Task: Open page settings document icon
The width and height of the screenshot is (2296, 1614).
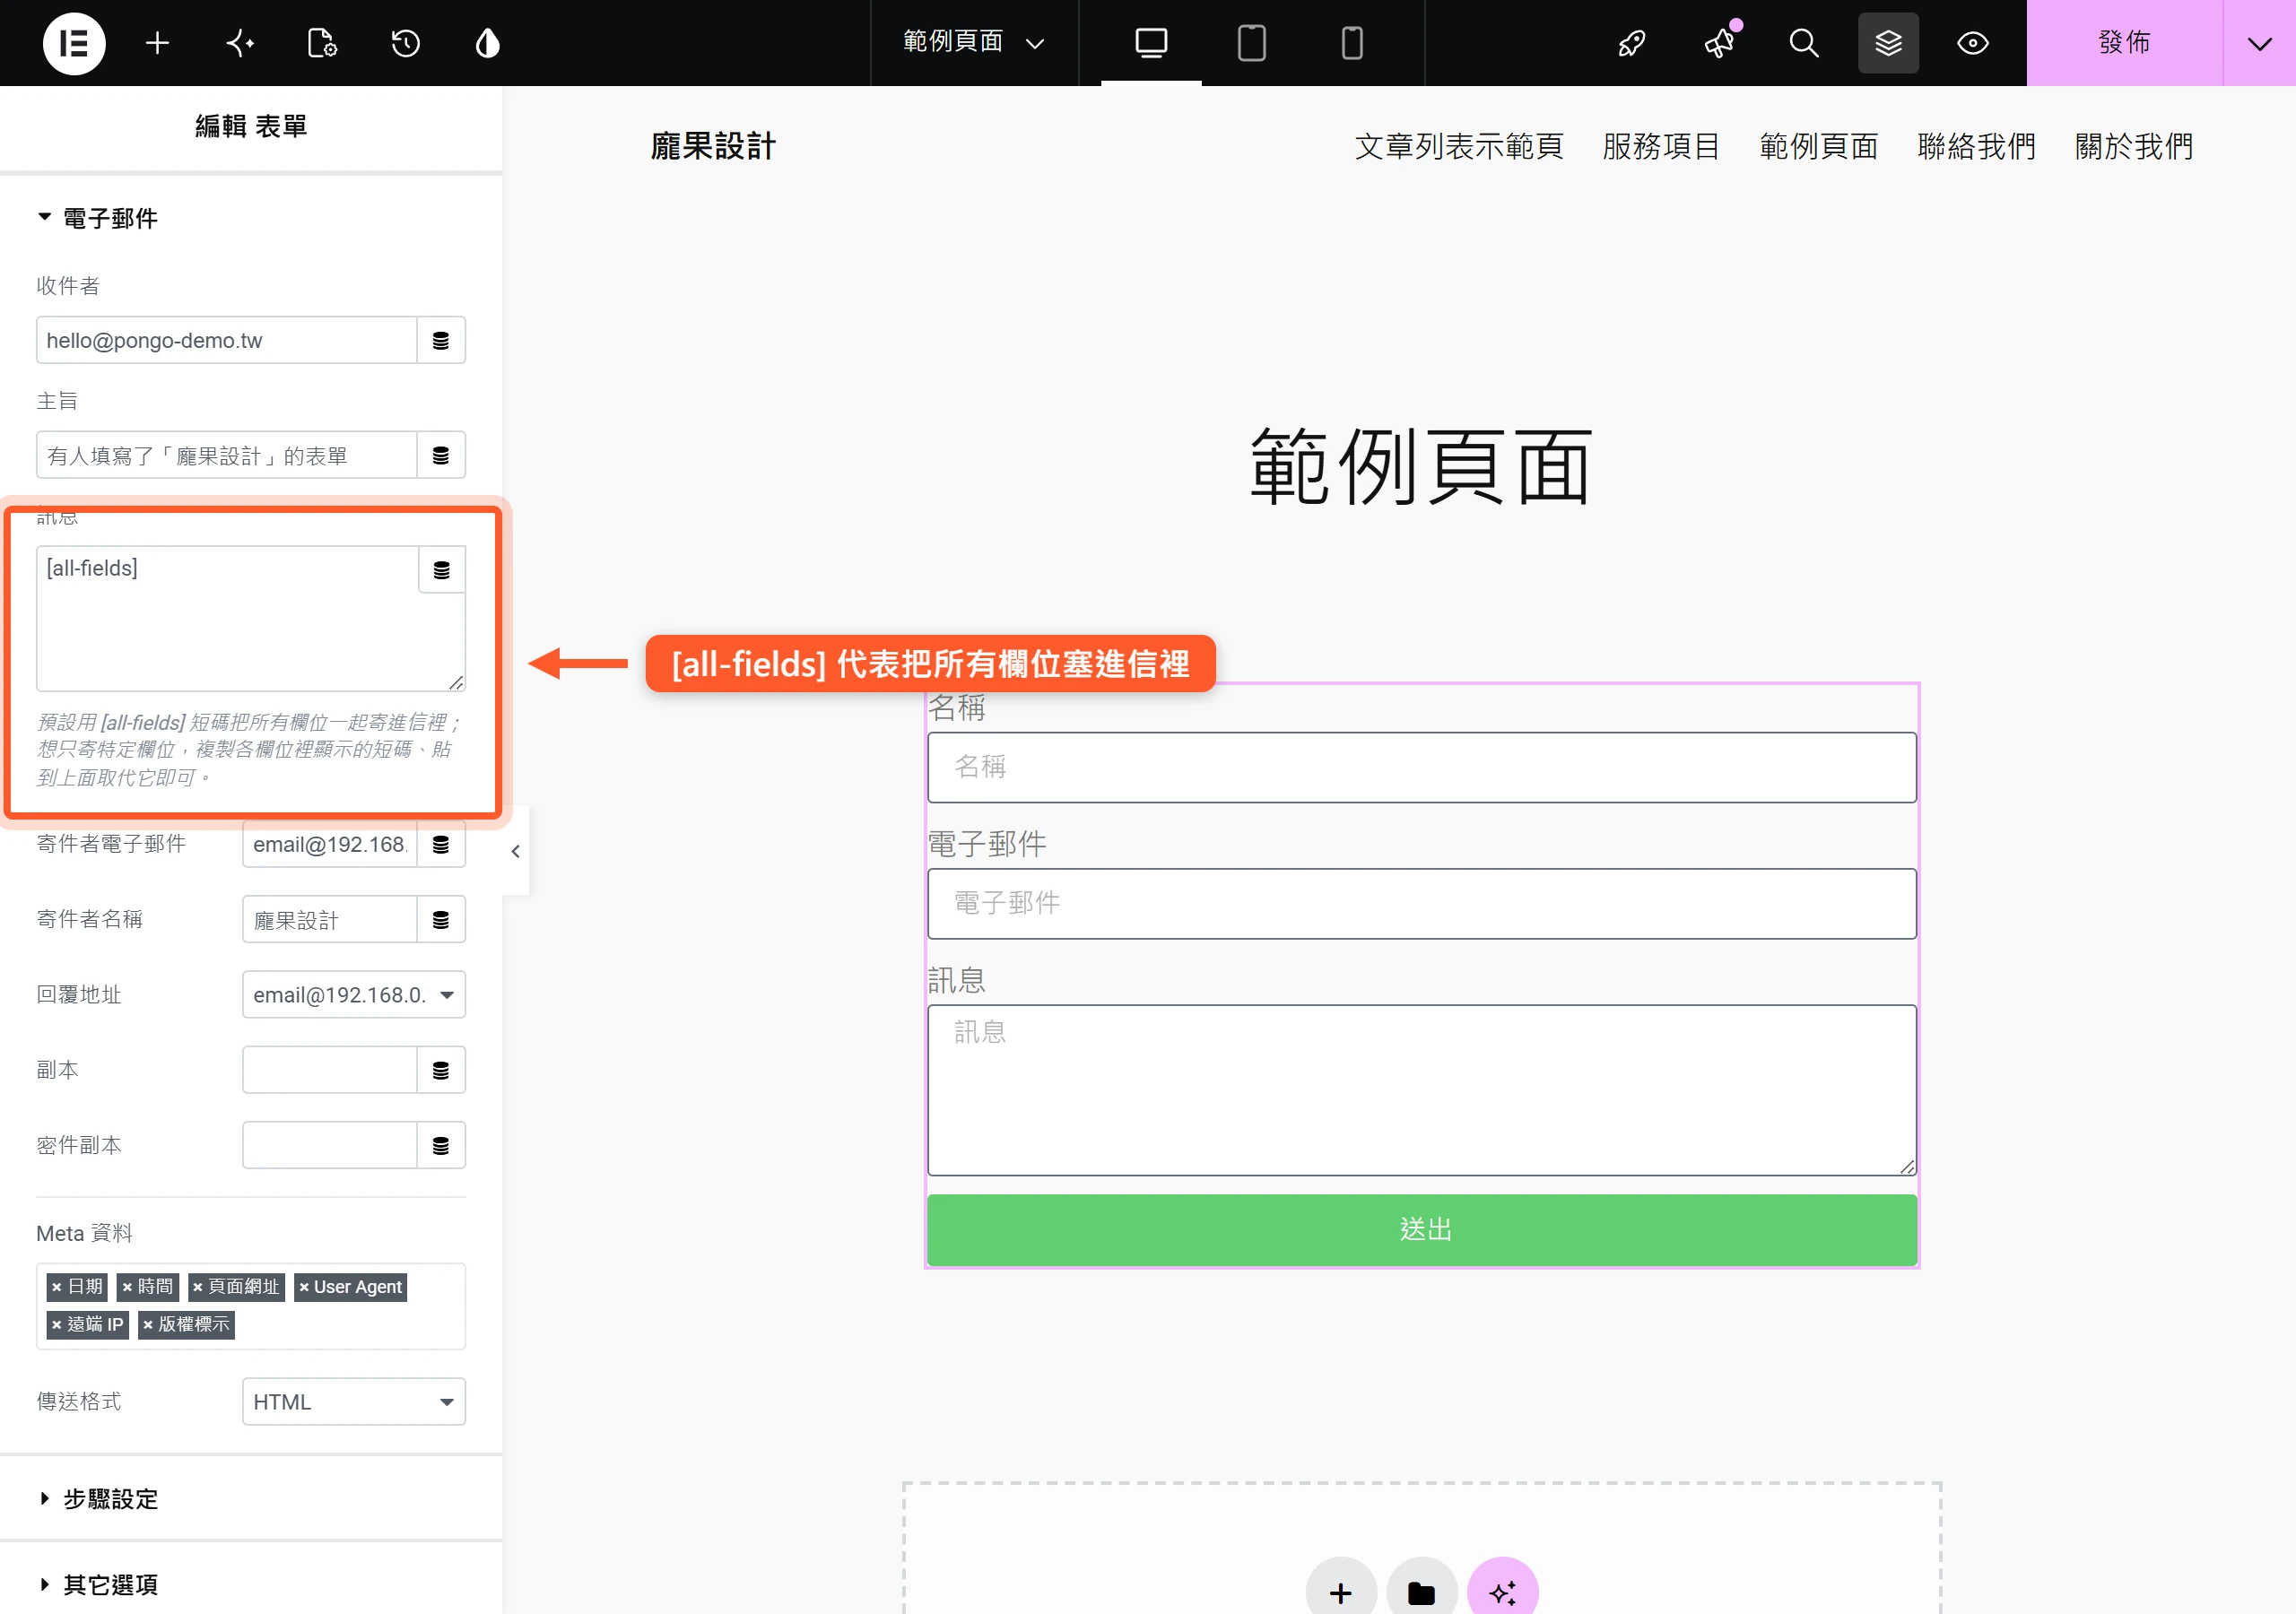Action: click(322, 43)
